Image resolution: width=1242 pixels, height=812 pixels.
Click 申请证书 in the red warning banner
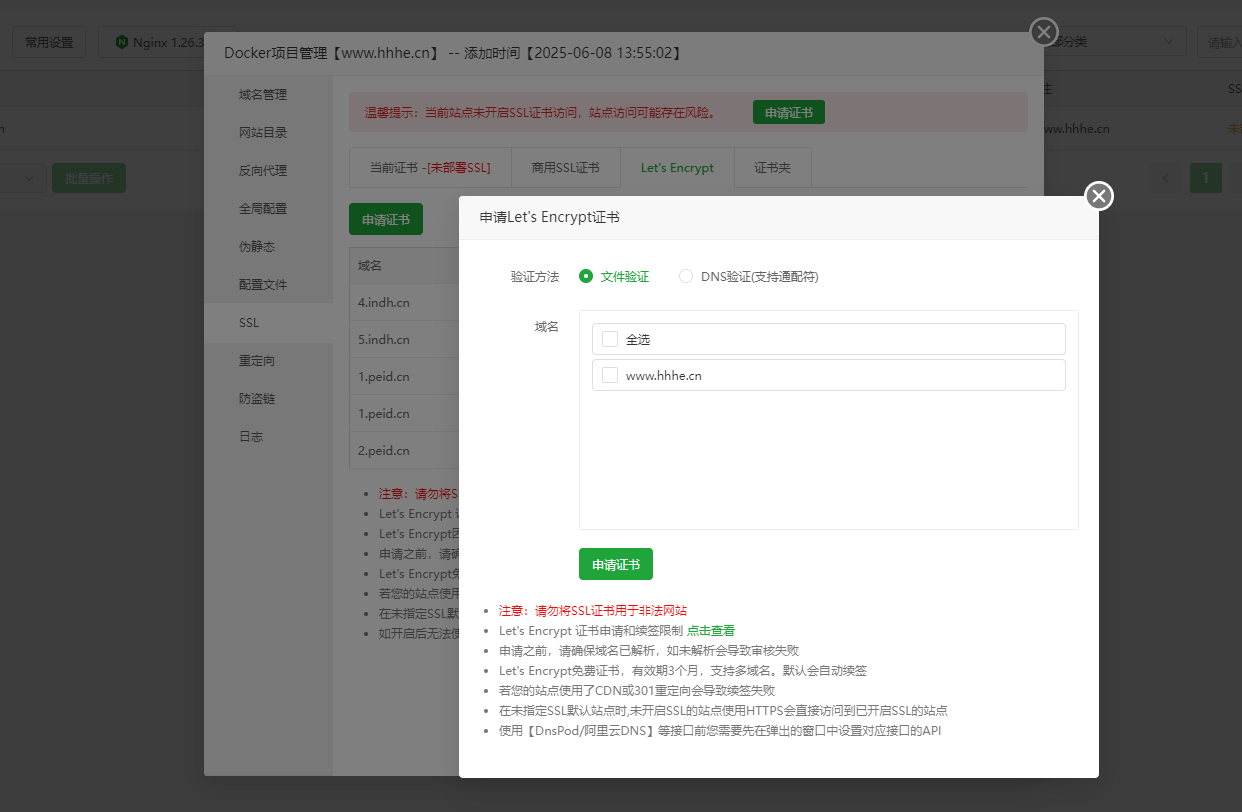789,113
